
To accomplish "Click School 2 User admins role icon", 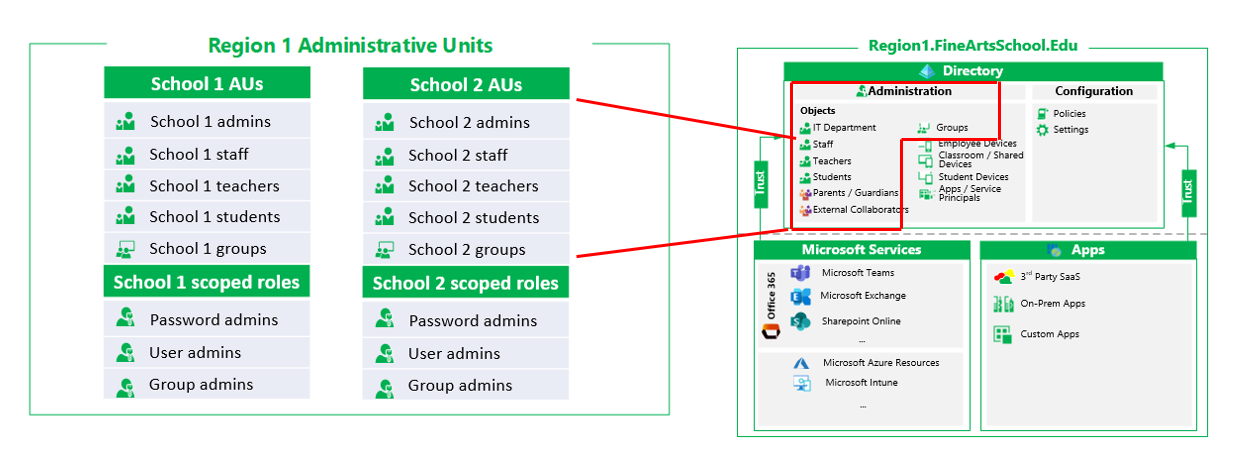I will click(x=384, y=353).
